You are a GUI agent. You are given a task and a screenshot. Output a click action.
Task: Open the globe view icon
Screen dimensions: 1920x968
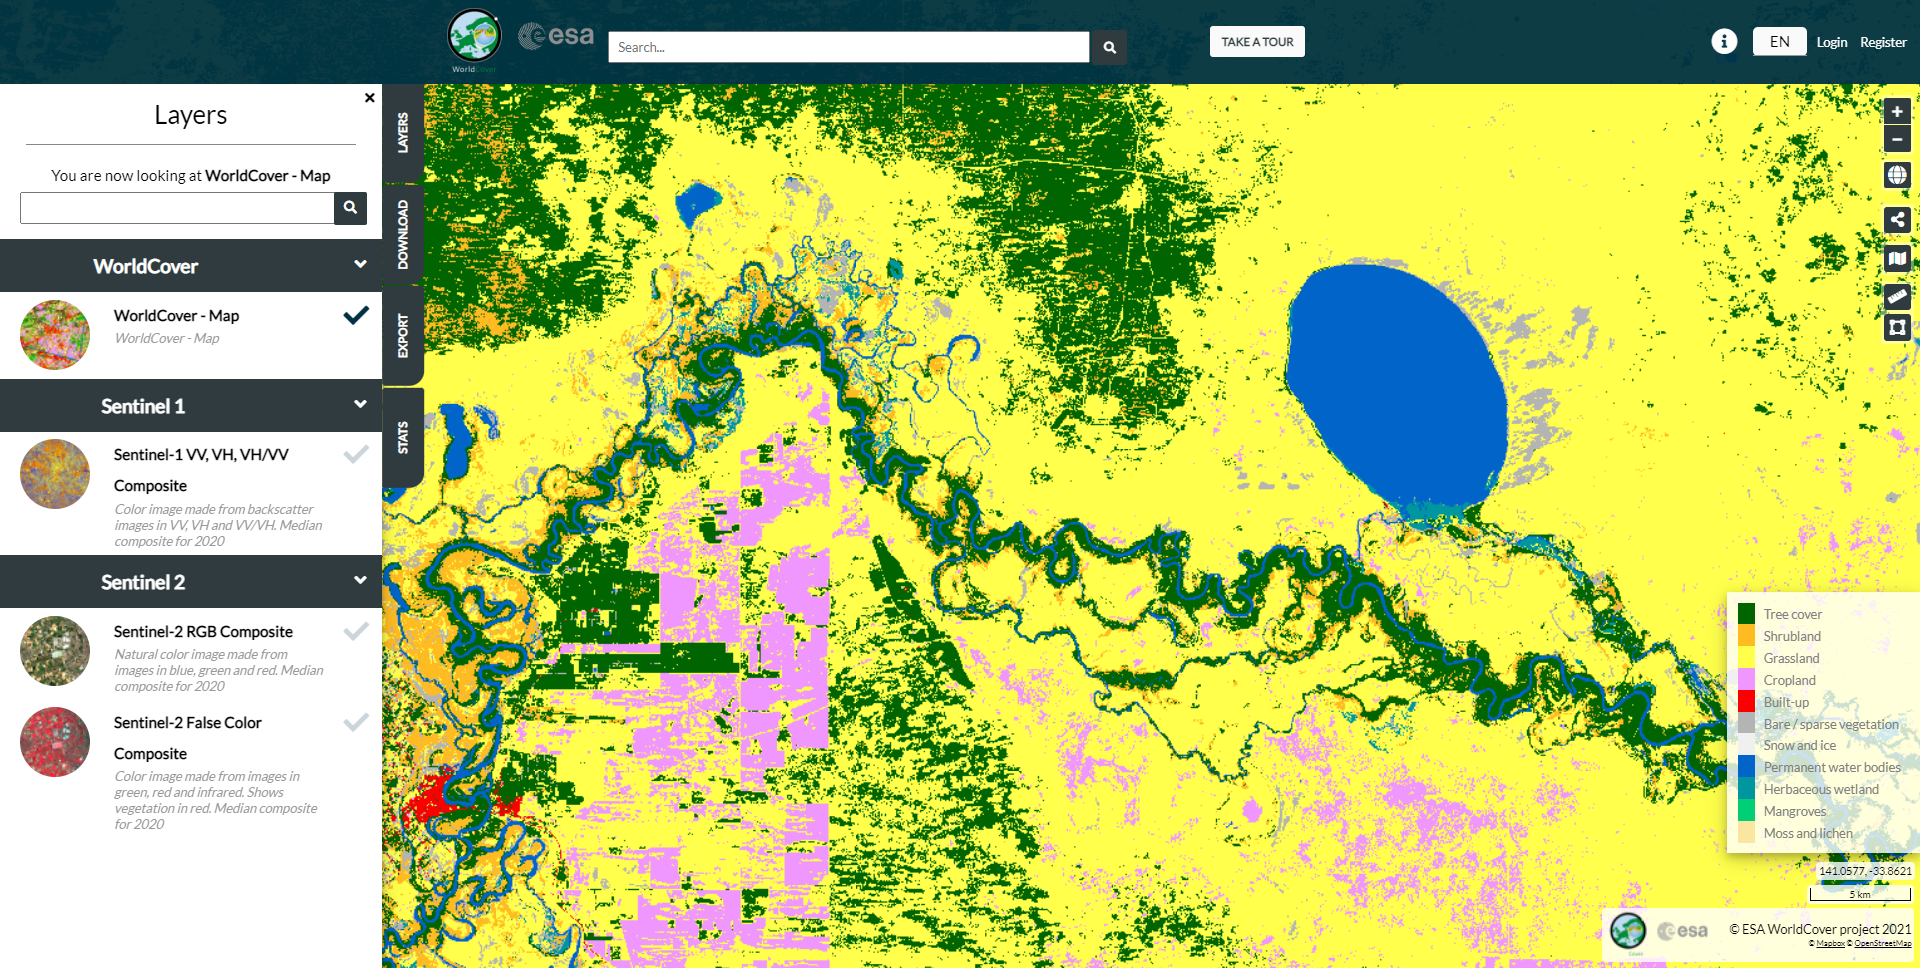[1897, 175]
